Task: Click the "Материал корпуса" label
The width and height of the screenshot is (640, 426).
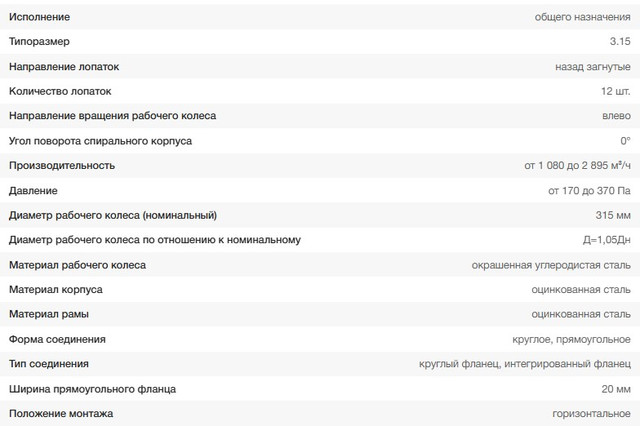Action: click(x=56, y=289)
